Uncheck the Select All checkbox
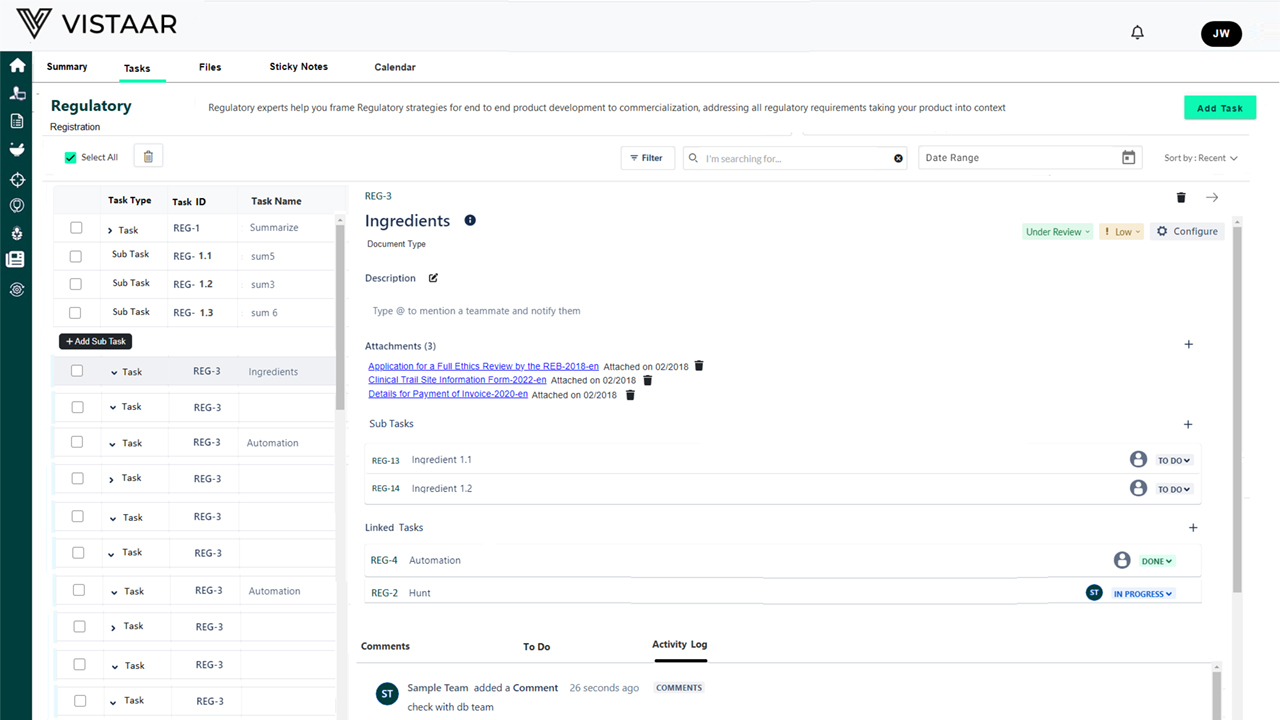1280x720 pixels. point(70,158)
